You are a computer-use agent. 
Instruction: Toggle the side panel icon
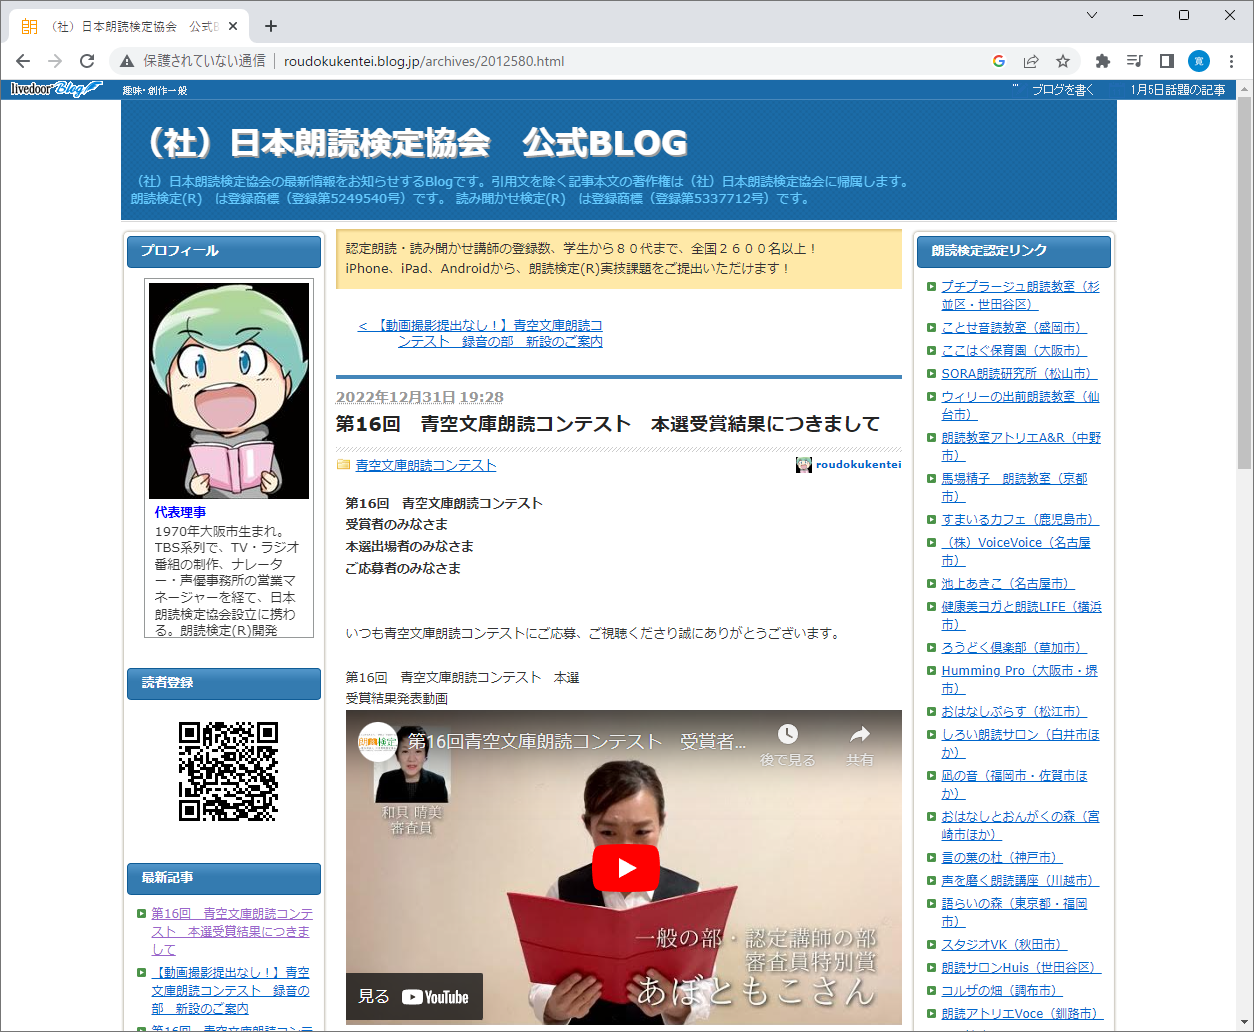[x=1167, y=61]
